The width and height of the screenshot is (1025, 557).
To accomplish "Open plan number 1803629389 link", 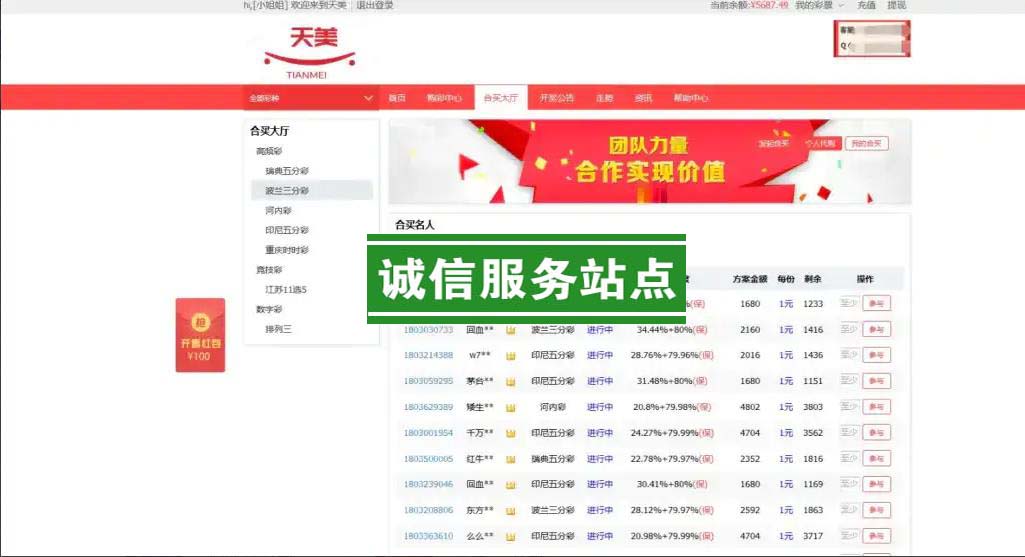I will (x=428, y=407).
